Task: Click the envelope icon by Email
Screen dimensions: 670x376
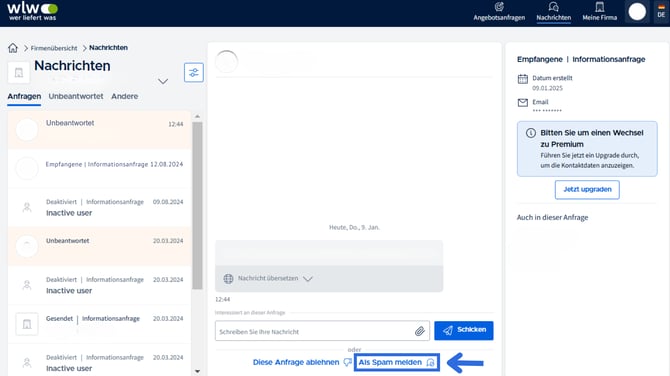Action: [523, 103]
